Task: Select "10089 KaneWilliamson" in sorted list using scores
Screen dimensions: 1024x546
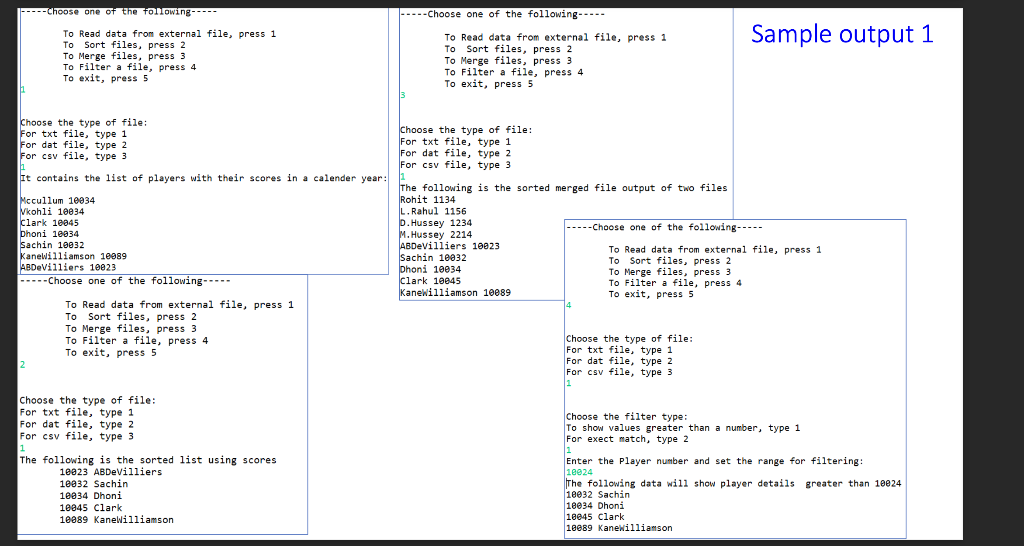Action: click(116, 520)
